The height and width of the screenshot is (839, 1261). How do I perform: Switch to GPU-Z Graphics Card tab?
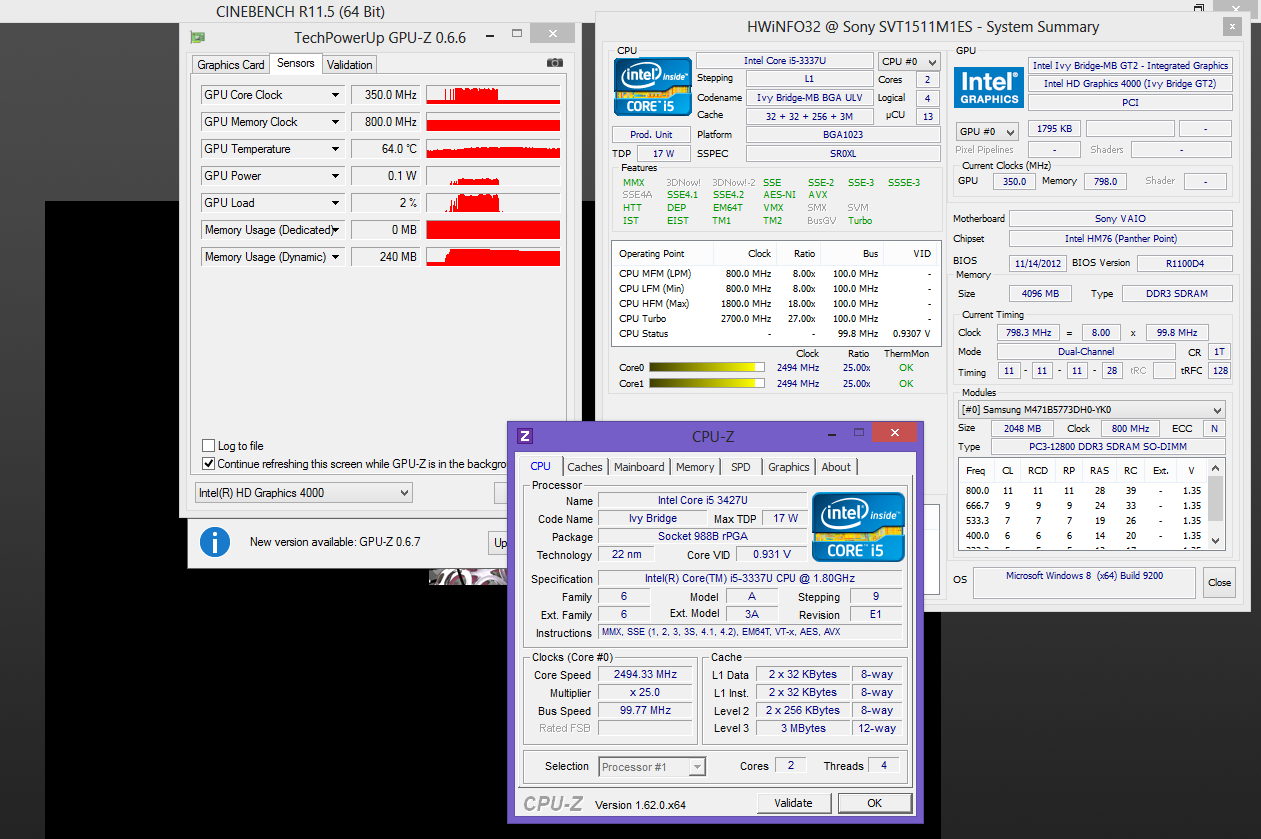(x=231, y=65)
